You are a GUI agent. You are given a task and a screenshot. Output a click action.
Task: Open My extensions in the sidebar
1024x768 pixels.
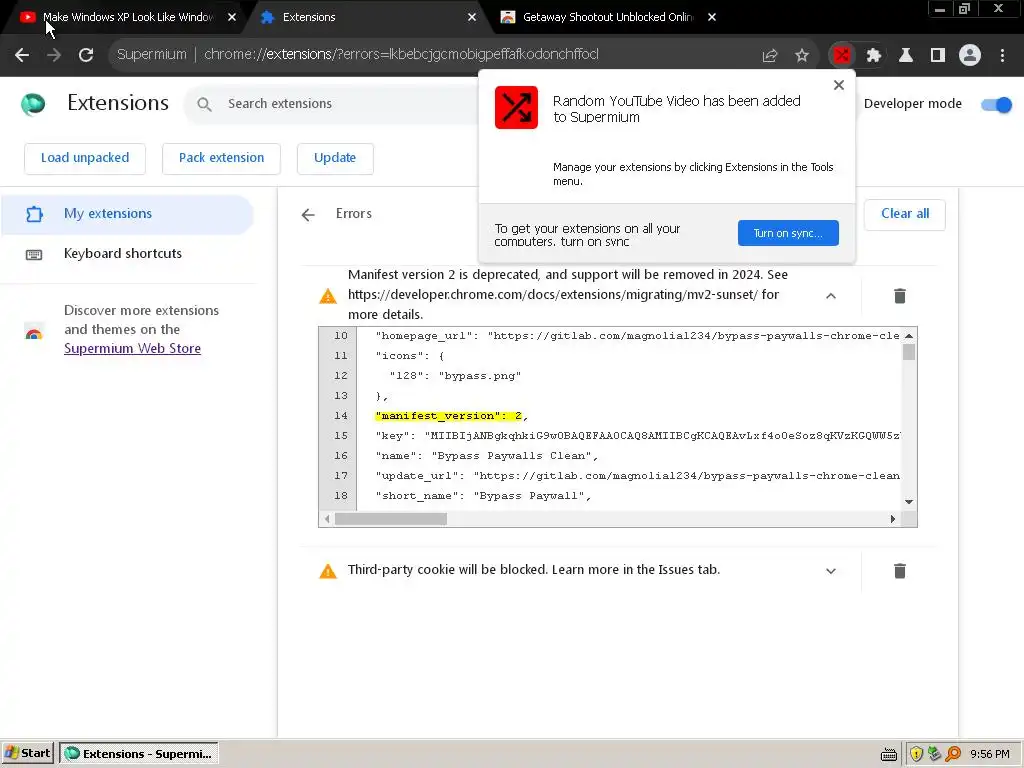[127, 214]
